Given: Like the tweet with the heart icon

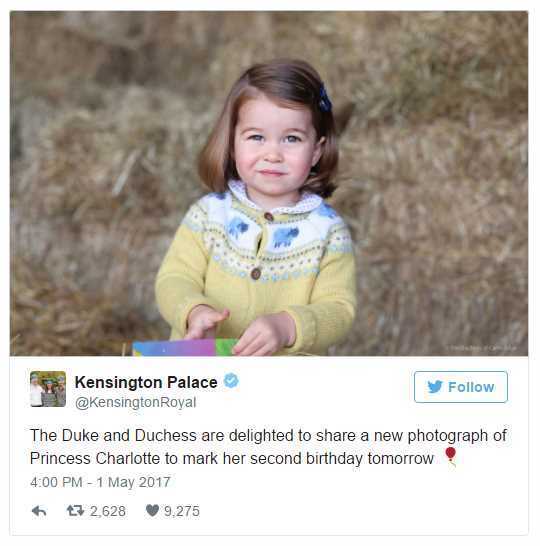Looking at the screenshot, I should click(x=152, y=511).
